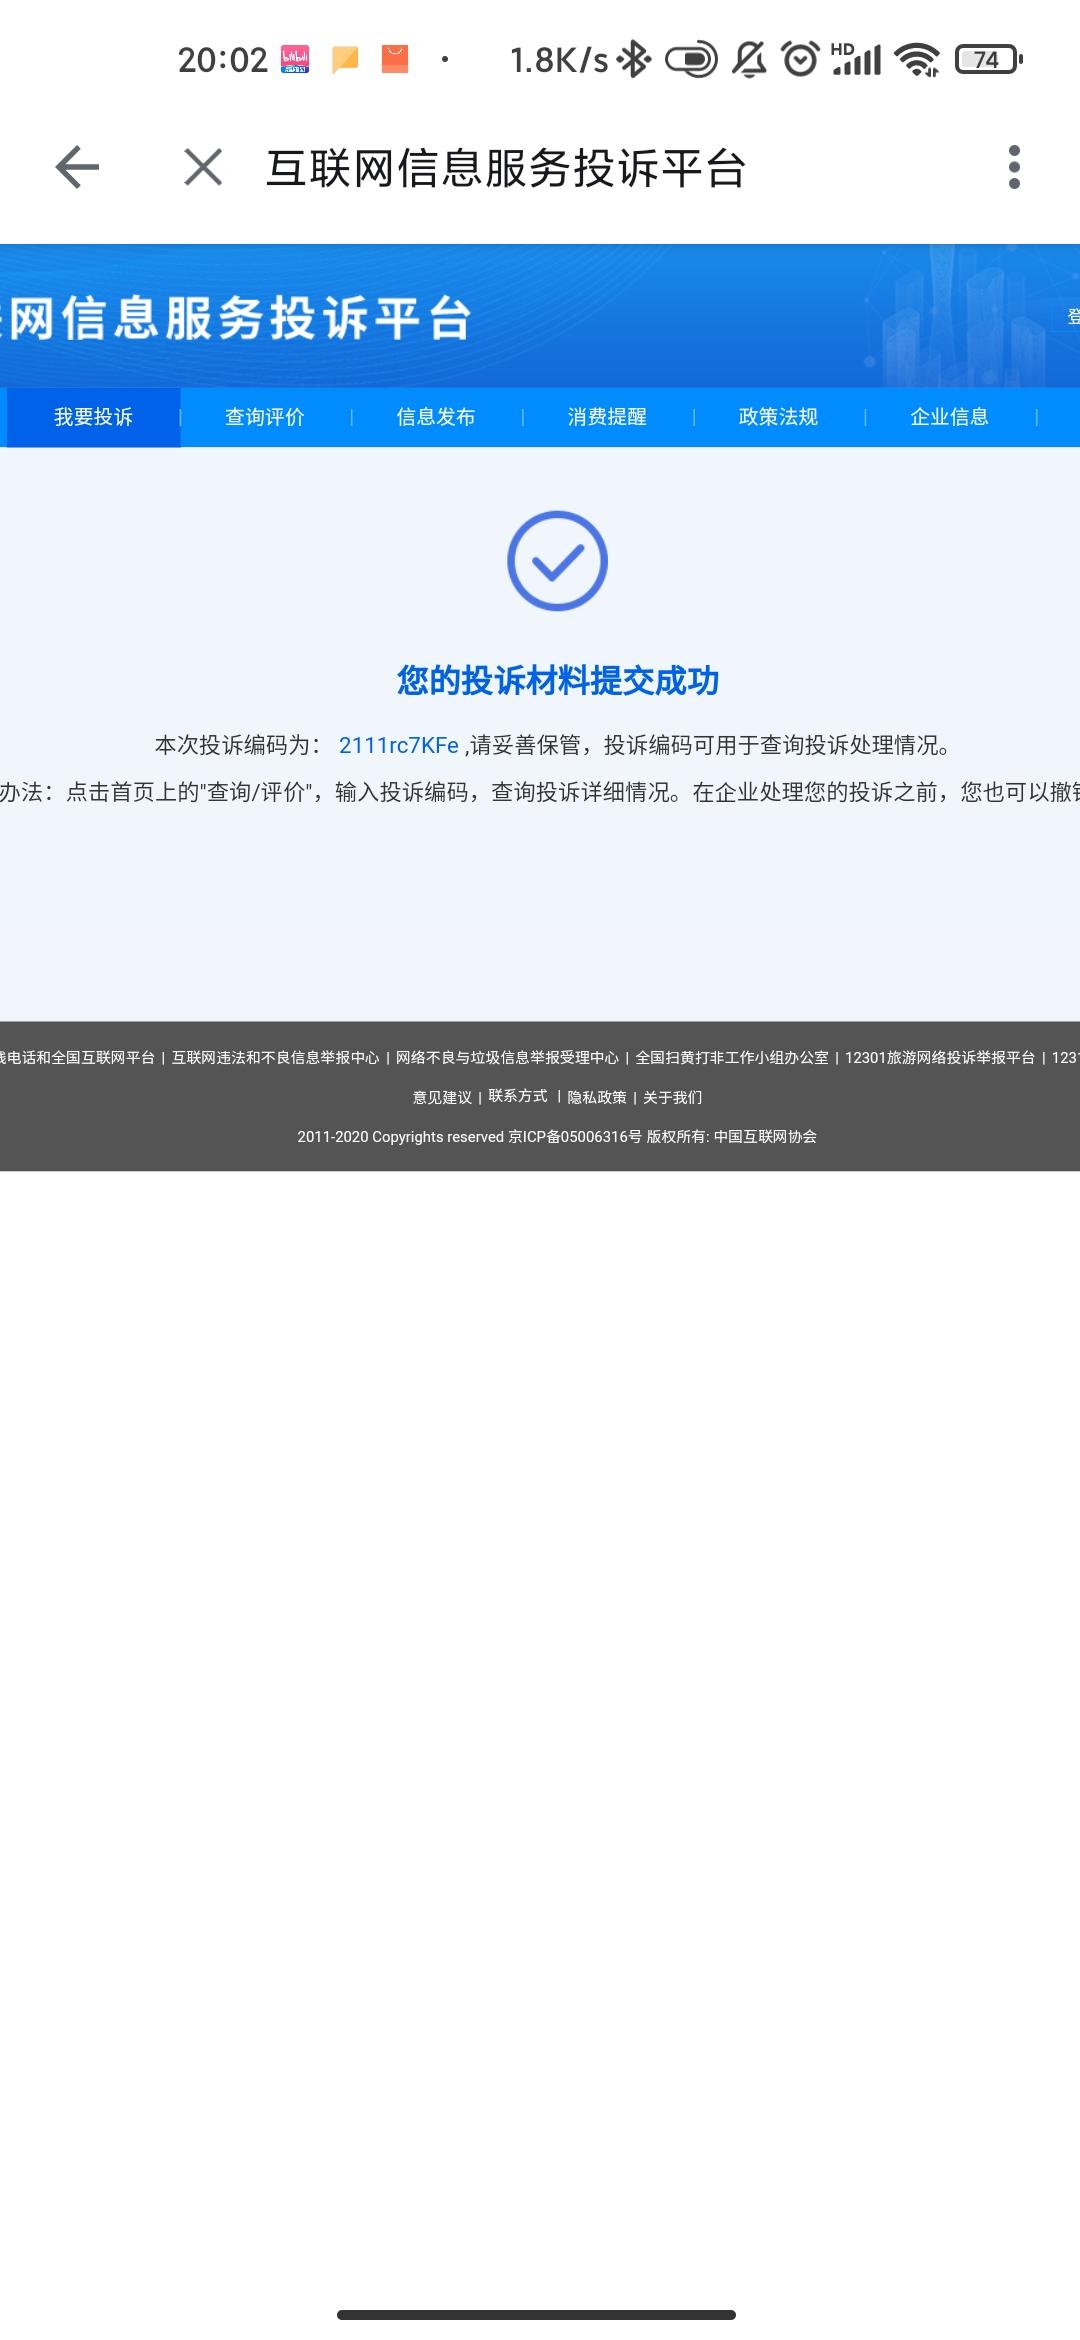Open the three-dot overflow menu
This screenshot has width=1080, height=2340.
coord(1014,167)
